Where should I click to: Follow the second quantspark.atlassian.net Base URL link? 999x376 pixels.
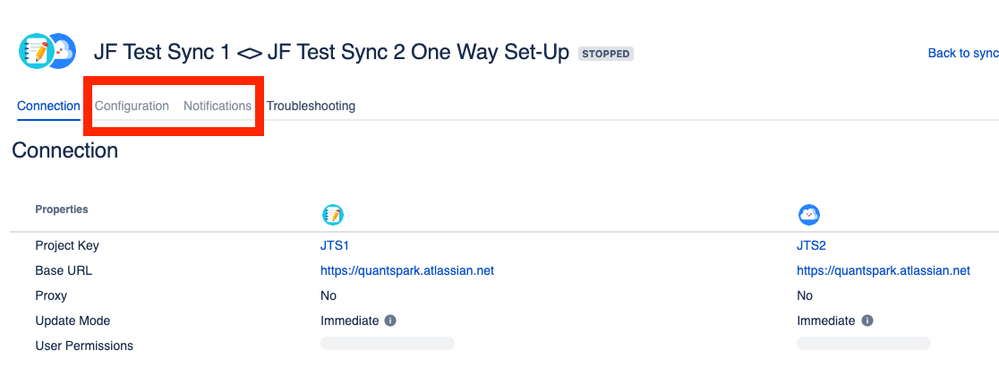coord(884,271)
